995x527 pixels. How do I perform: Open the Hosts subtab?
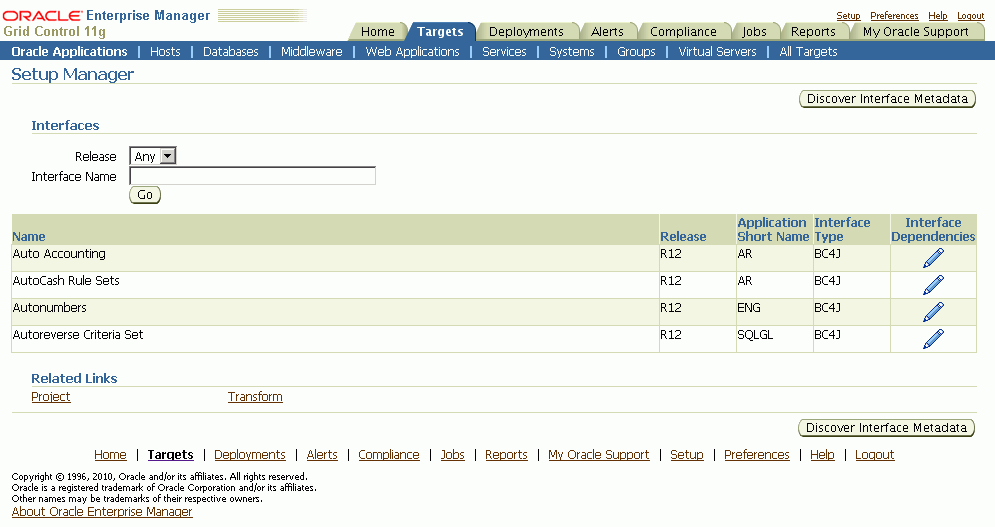click(x=165, y=51)
